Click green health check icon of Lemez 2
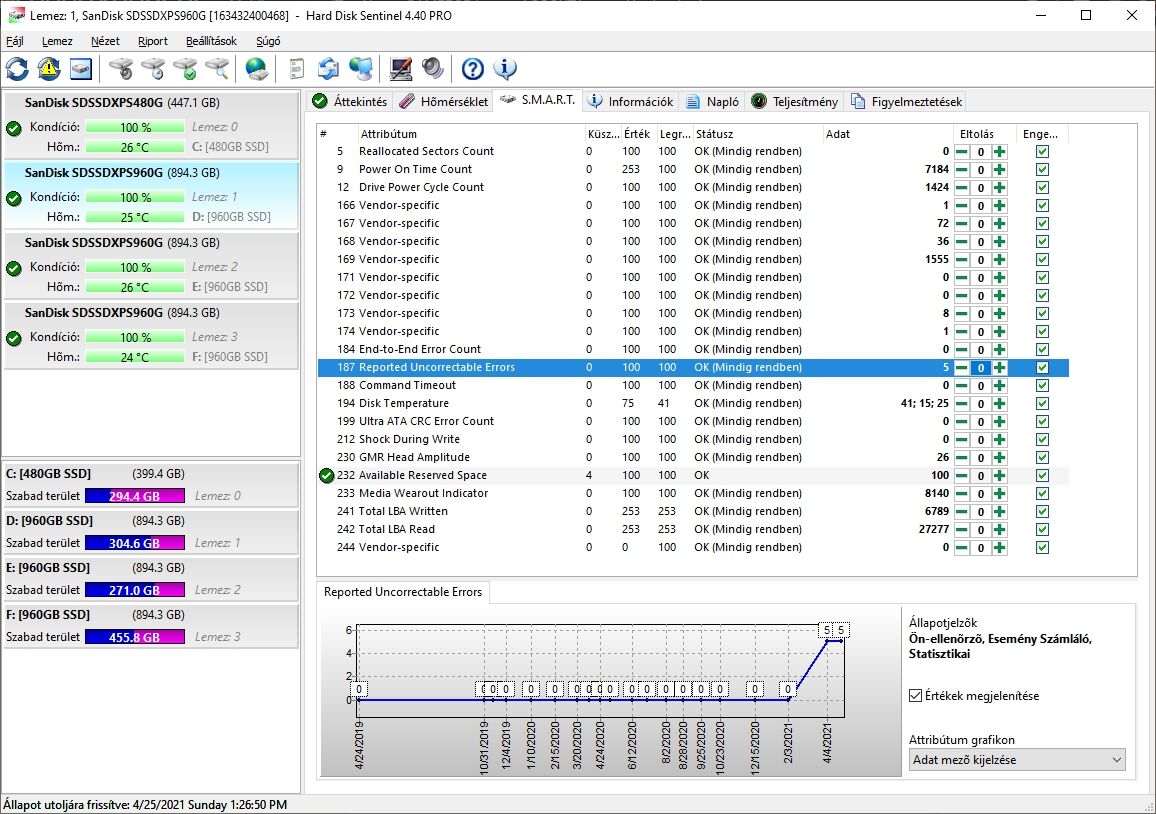Viewport: 1156px width, 814px height. point(13,268)
